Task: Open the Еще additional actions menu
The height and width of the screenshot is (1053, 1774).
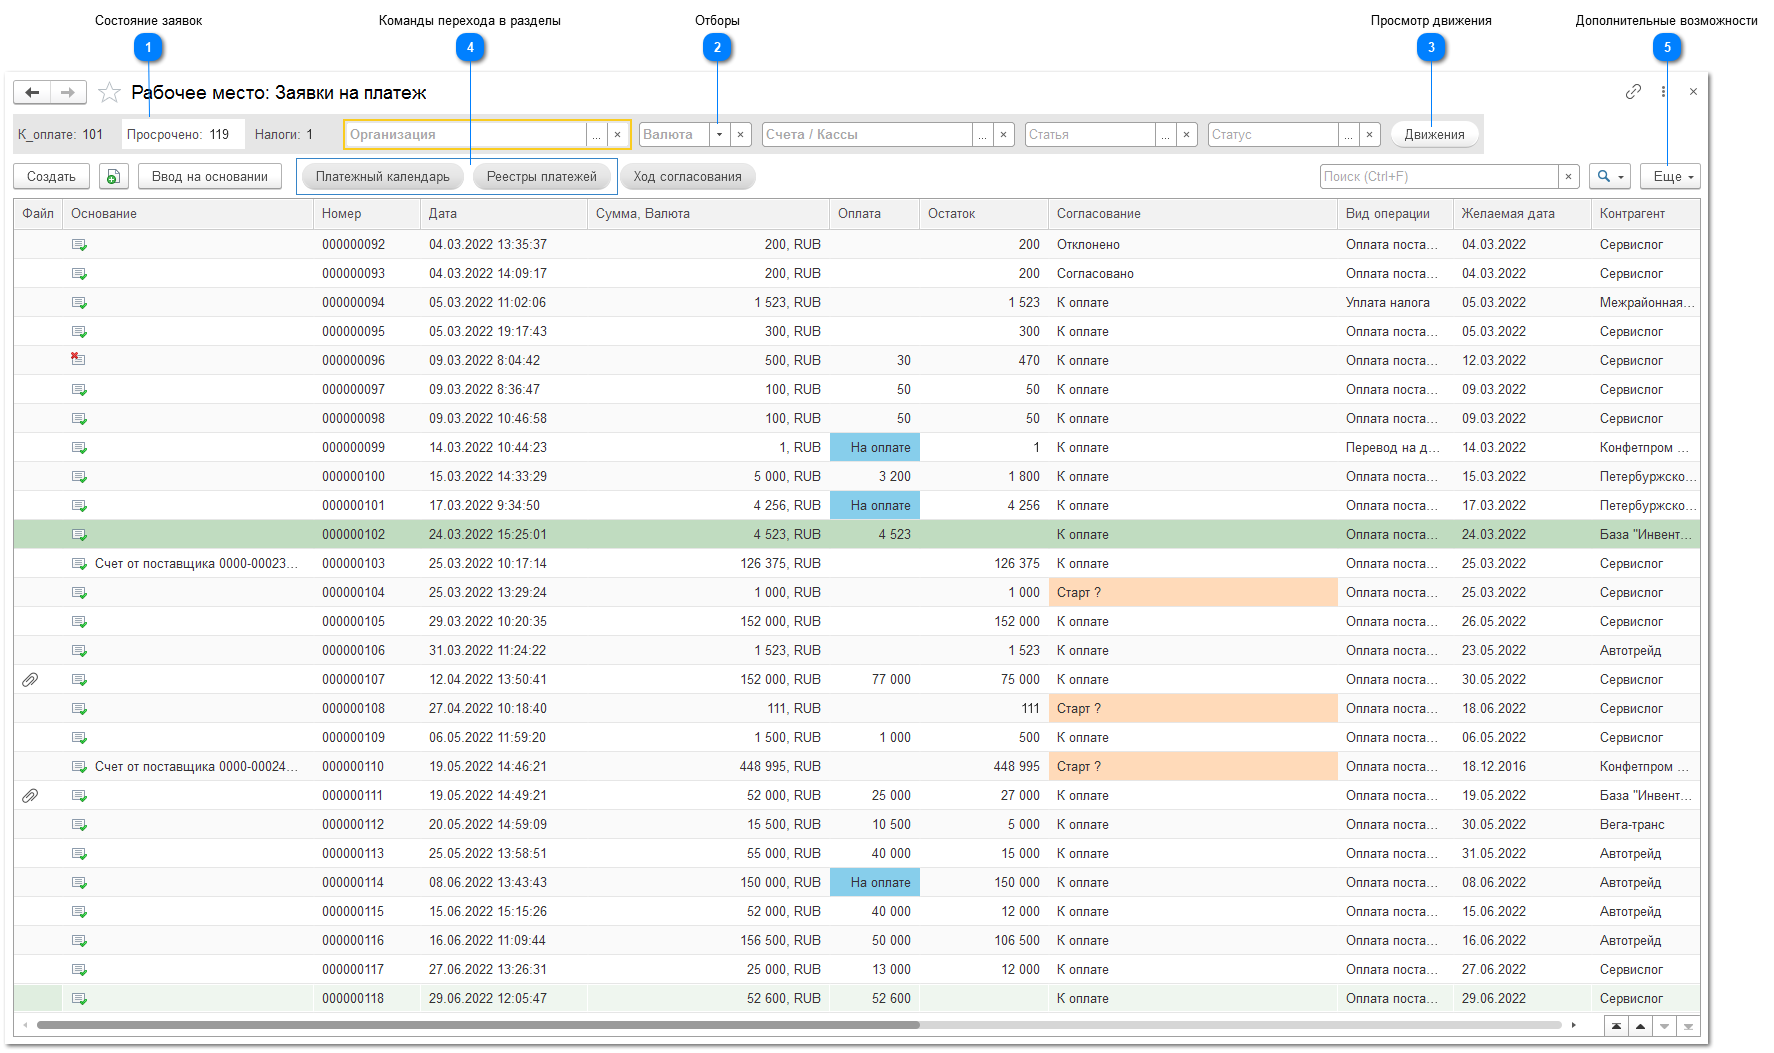Action: (1672, 177)
